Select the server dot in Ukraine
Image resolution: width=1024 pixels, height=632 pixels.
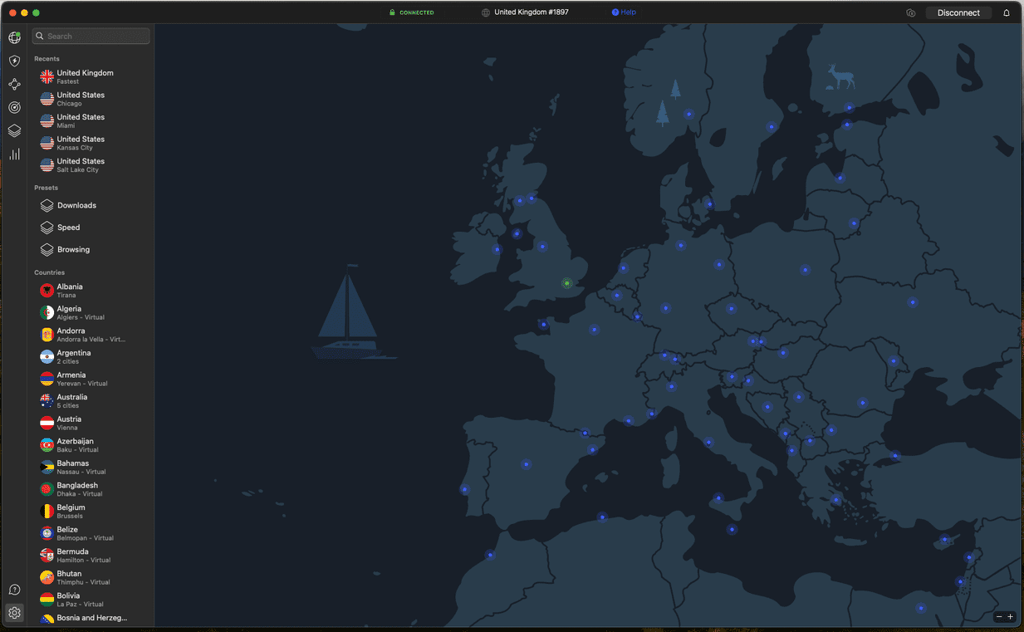pyautogui.click(x=912, y=302)
